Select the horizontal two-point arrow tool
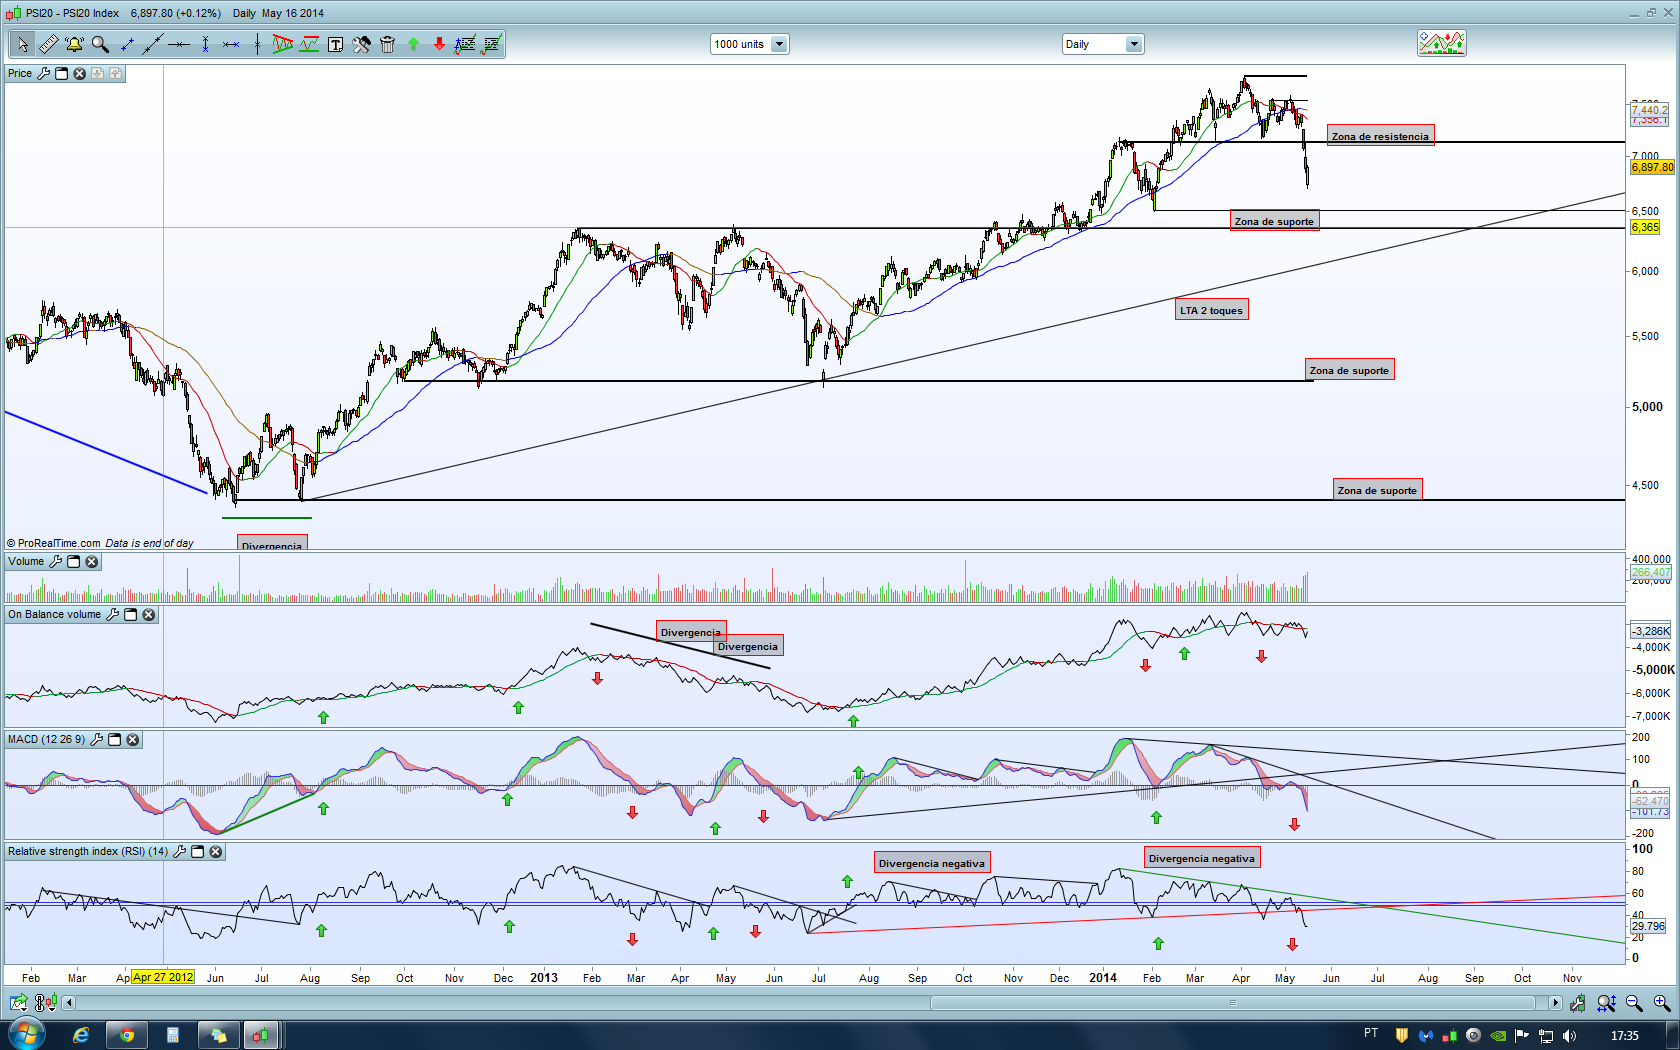Image resolution: width=1680 pixels, height=1050 pixels. coord(231,44)
